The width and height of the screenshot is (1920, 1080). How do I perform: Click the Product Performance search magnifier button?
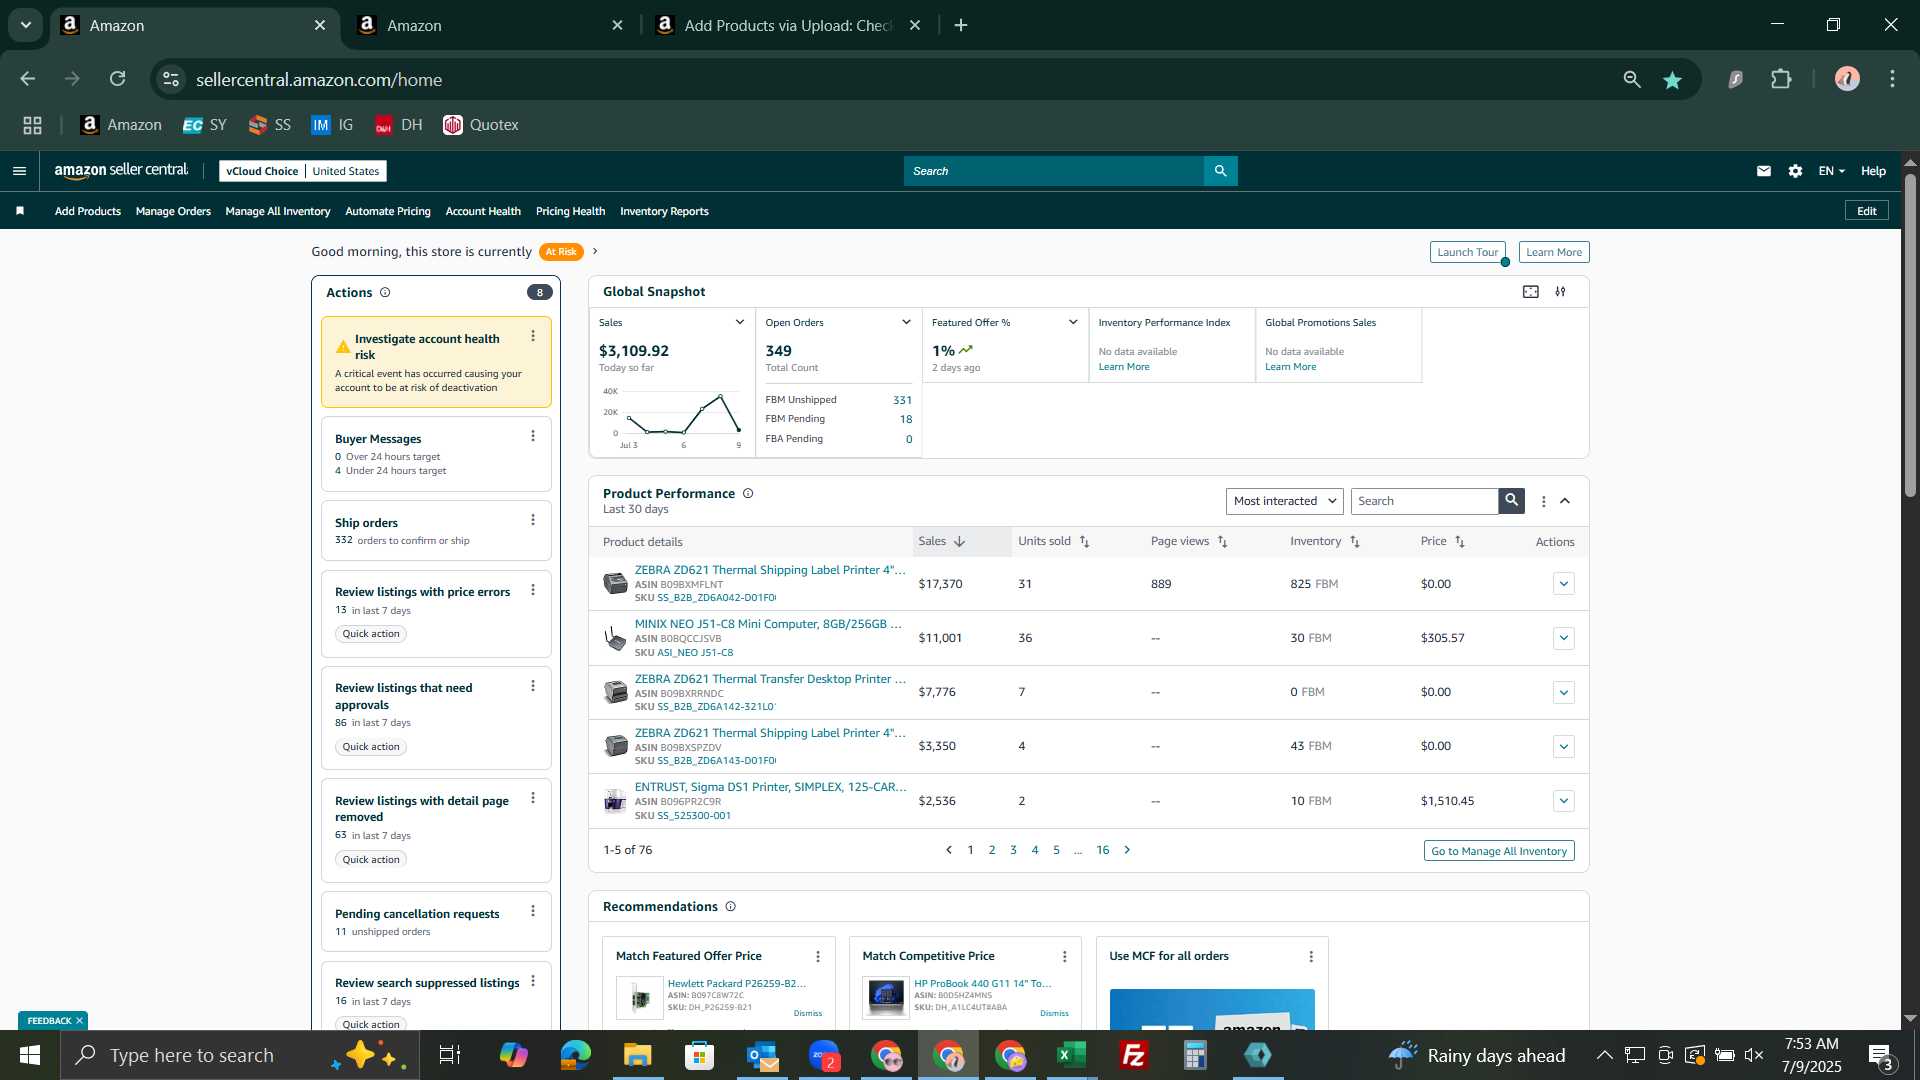tap(1512, 501)
